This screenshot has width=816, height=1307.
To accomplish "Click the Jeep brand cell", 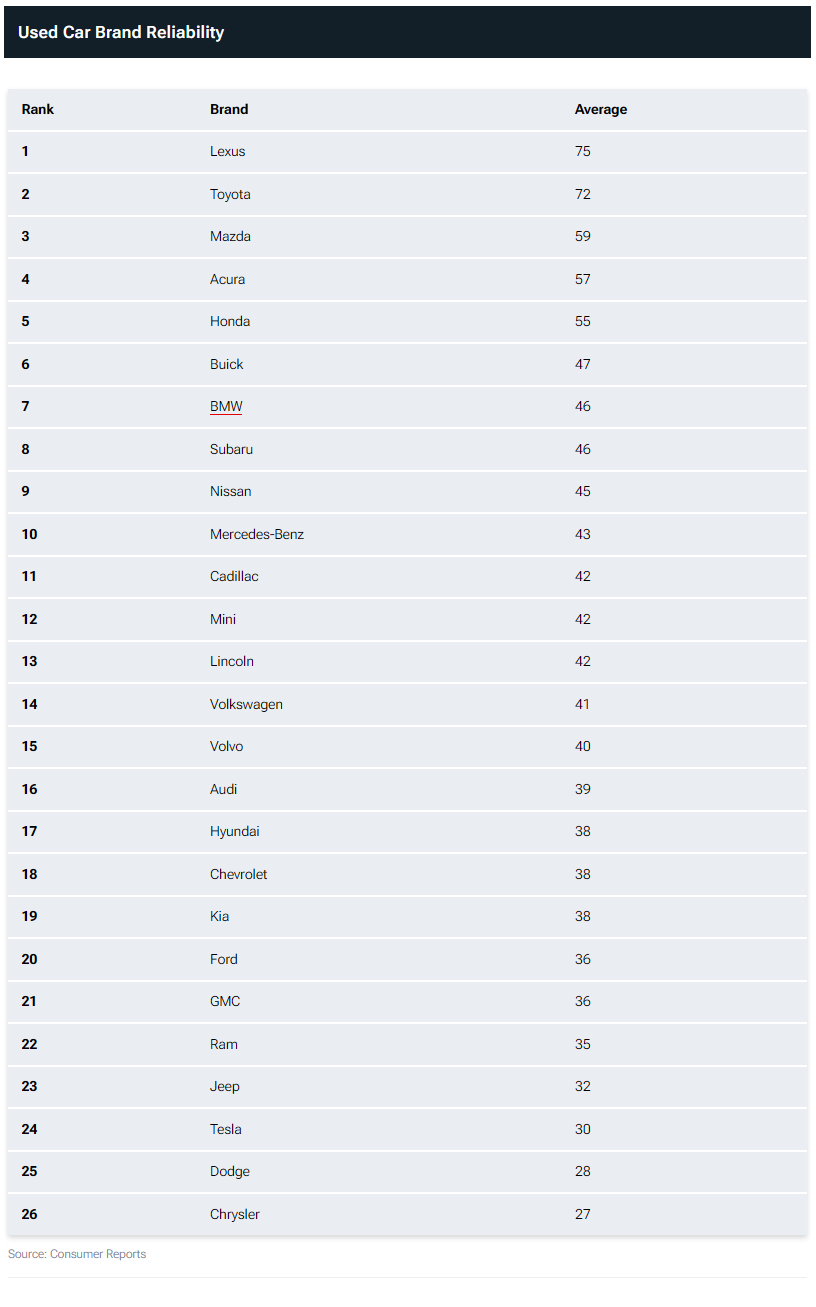I will [x=225, y=1086].
